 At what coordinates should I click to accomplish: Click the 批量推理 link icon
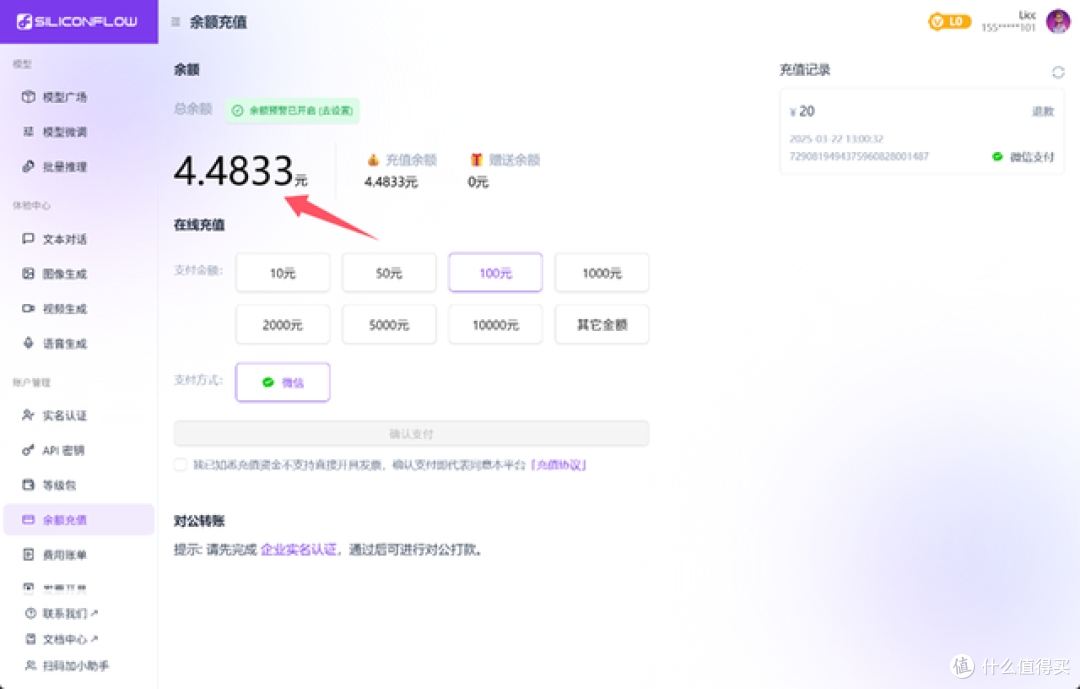coord(28,166)
